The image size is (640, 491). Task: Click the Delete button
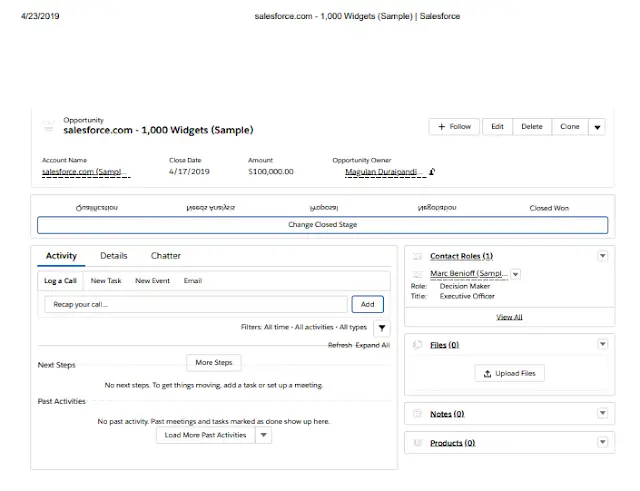click(x=532, y=127)
